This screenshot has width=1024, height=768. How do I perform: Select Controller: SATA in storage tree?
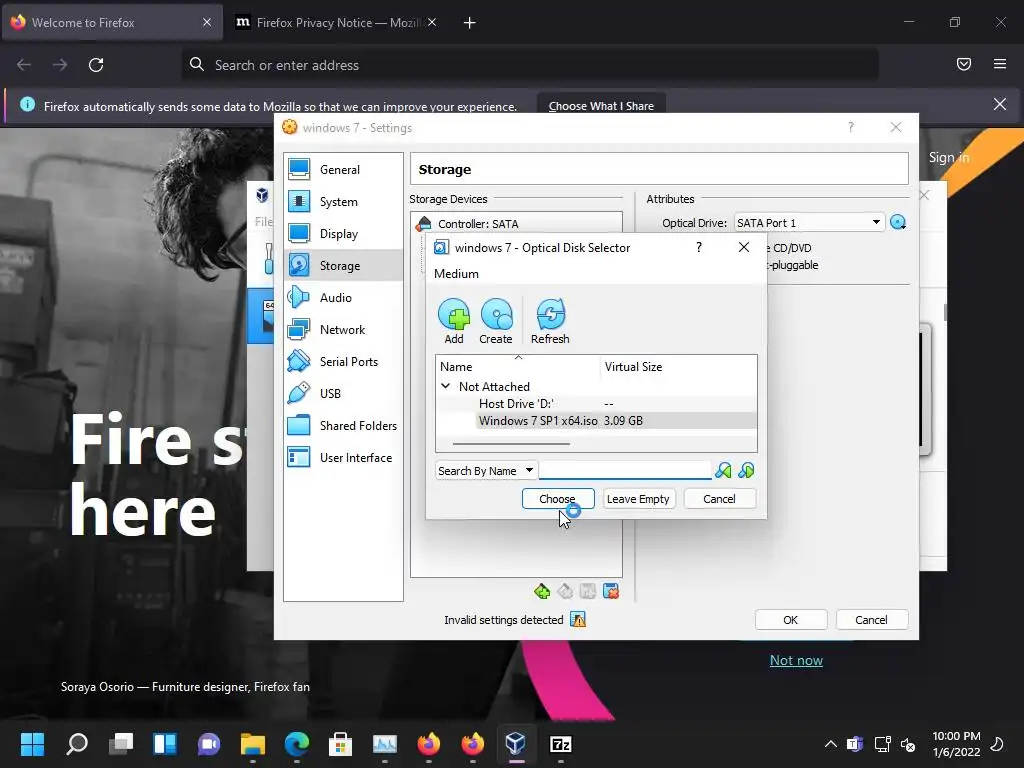tap(478, 223)
